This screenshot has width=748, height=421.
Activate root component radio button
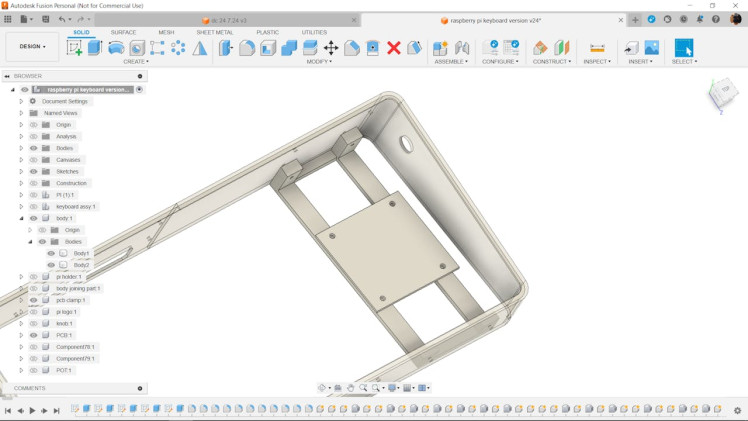139,89
